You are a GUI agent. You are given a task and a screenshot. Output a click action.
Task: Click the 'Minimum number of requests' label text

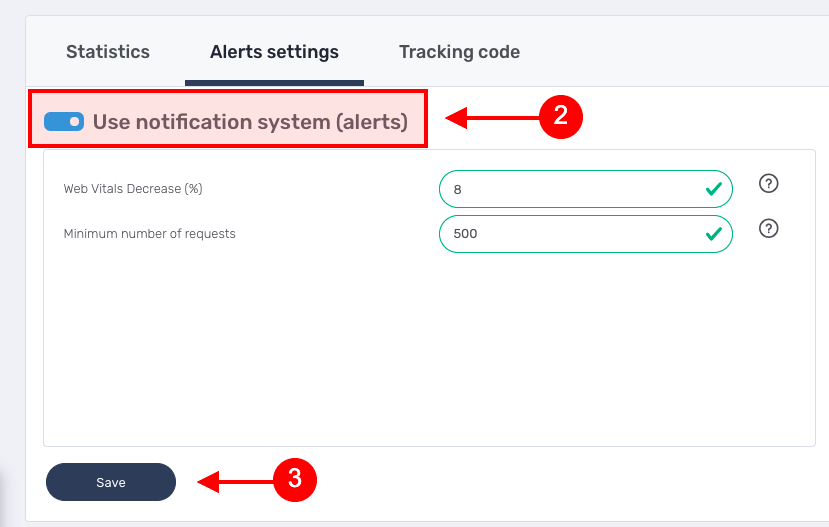coord(149,234)
